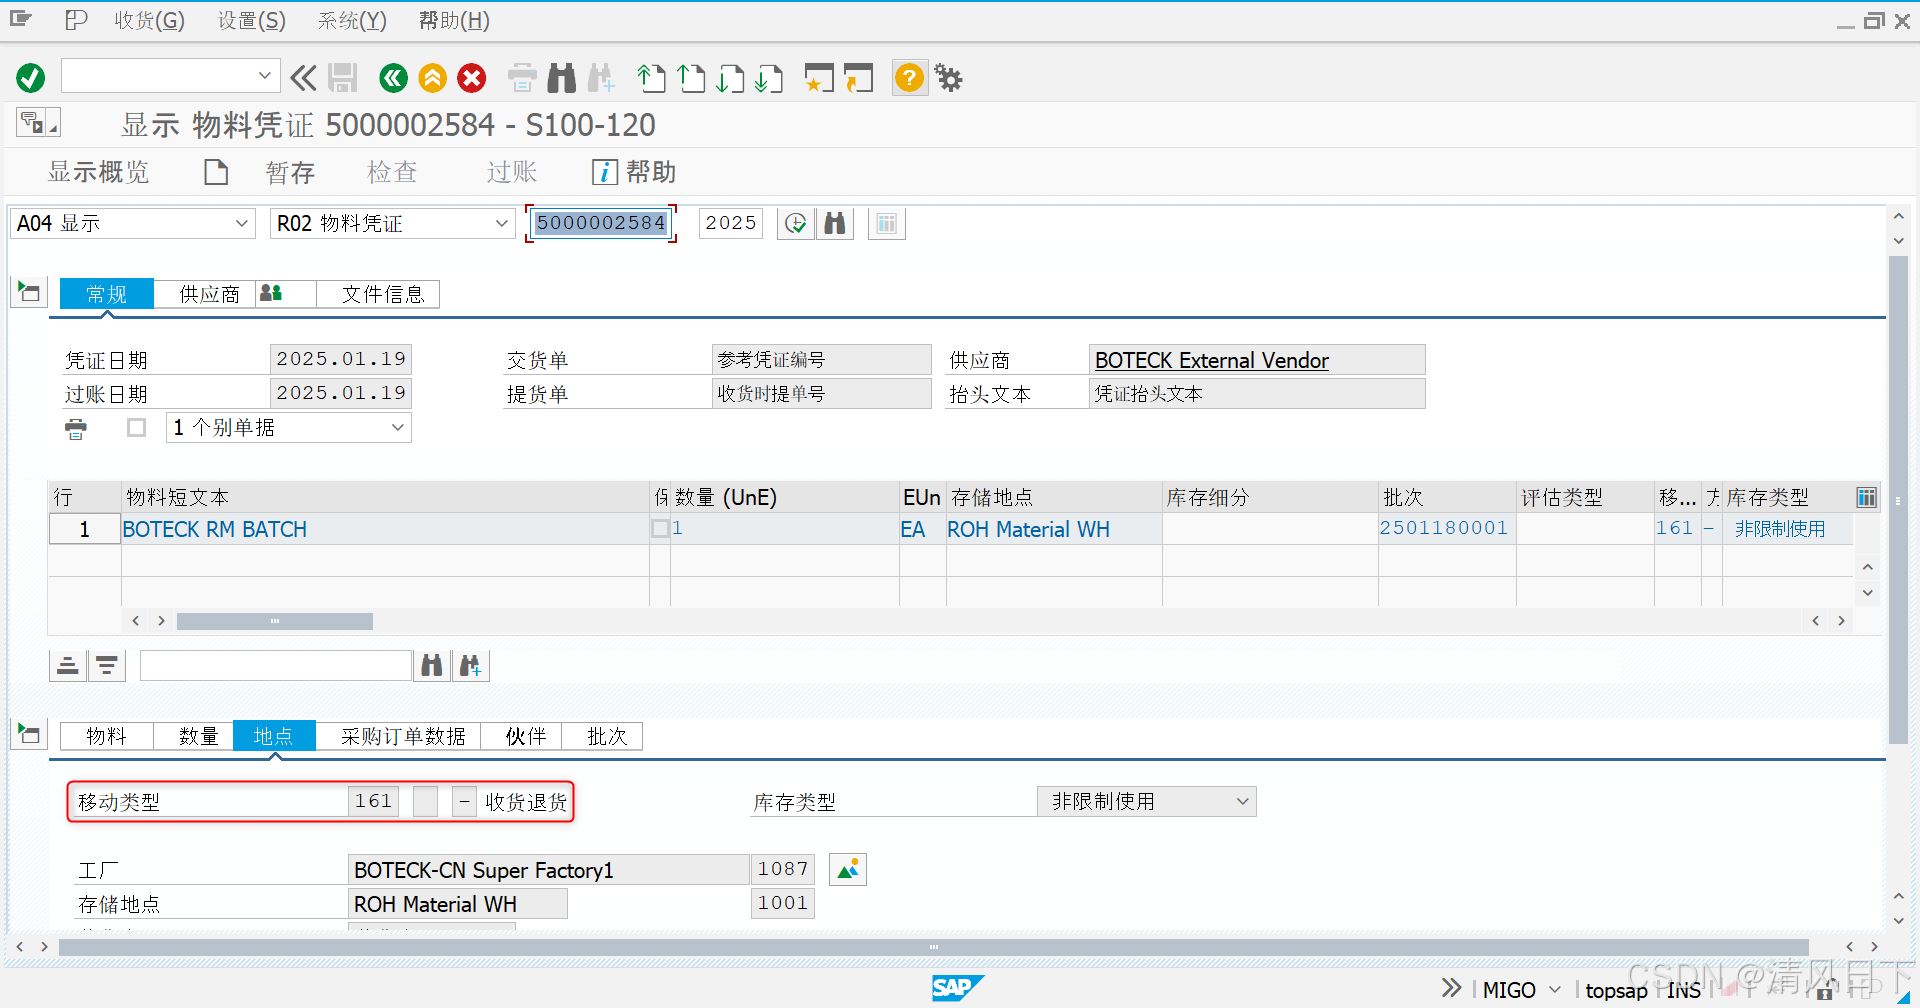Click the Help question mark icon
The image size is (1920, 1008).
[908, 77]
